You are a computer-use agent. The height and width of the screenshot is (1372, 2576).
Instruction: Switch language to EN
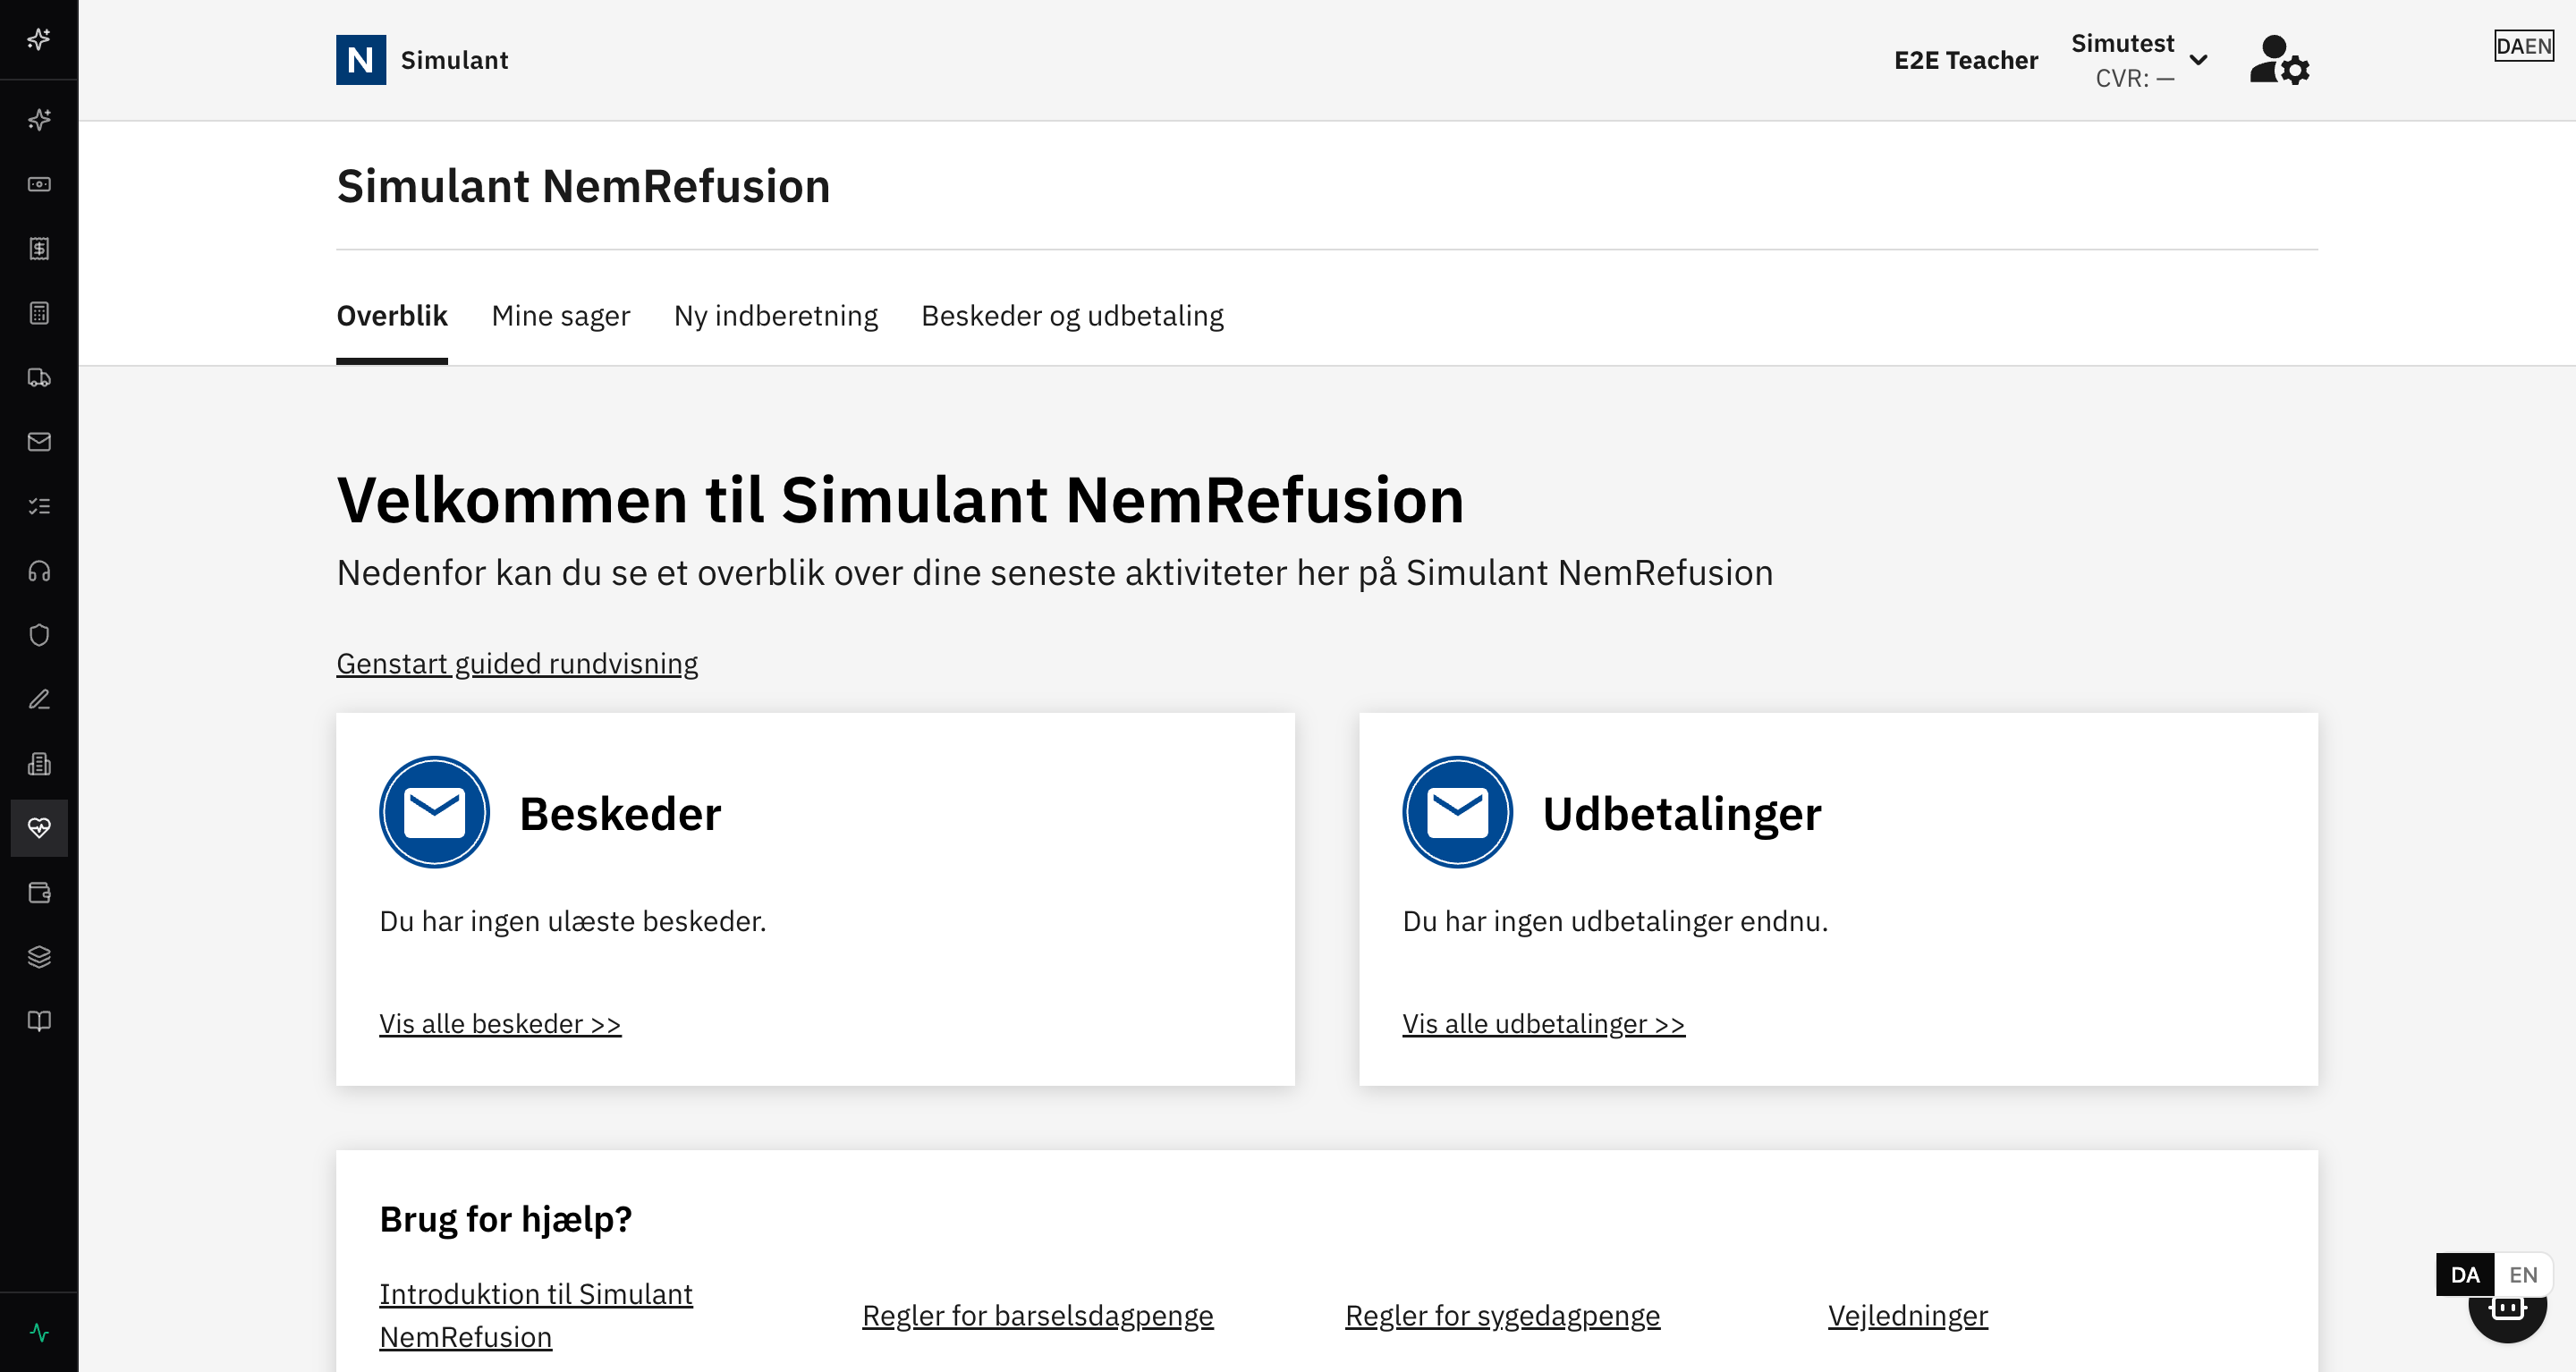(x=2523, y=1274)
